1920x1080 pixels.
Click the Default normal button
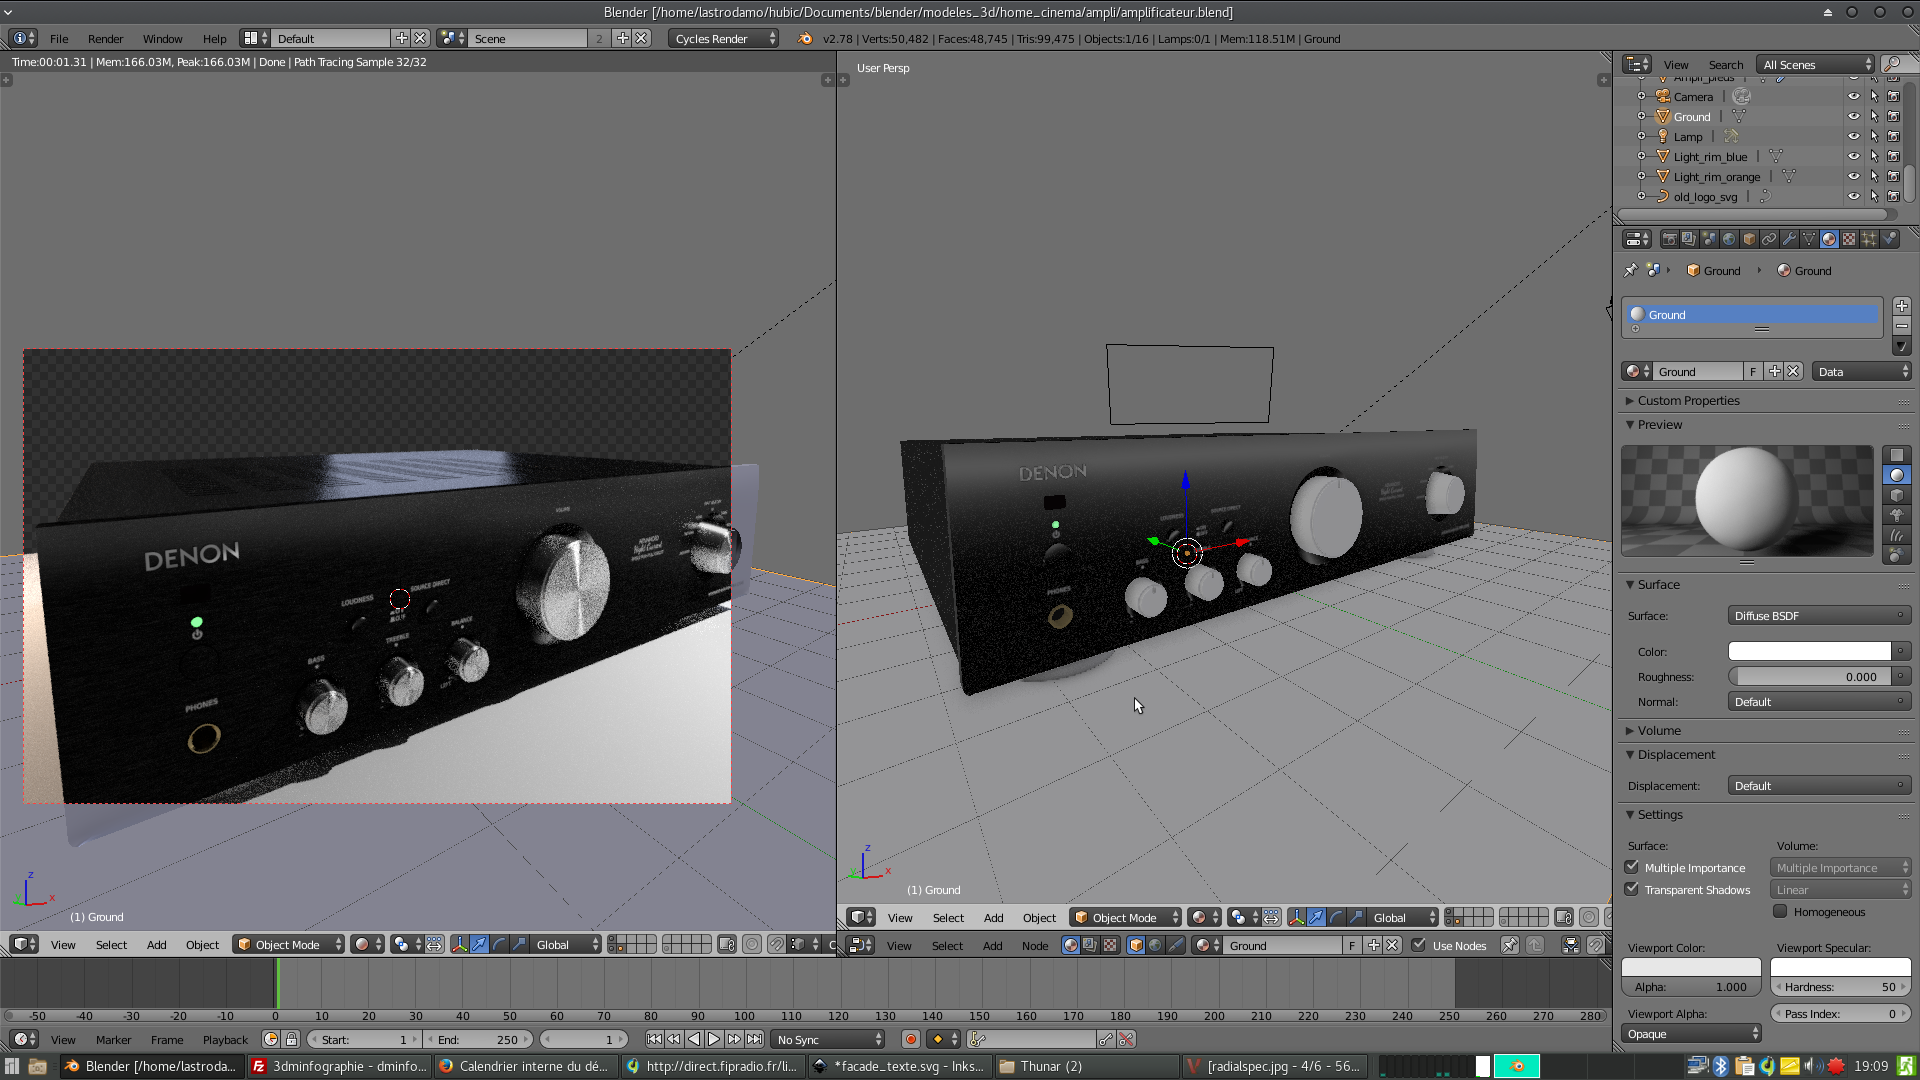click(1819, 702)
